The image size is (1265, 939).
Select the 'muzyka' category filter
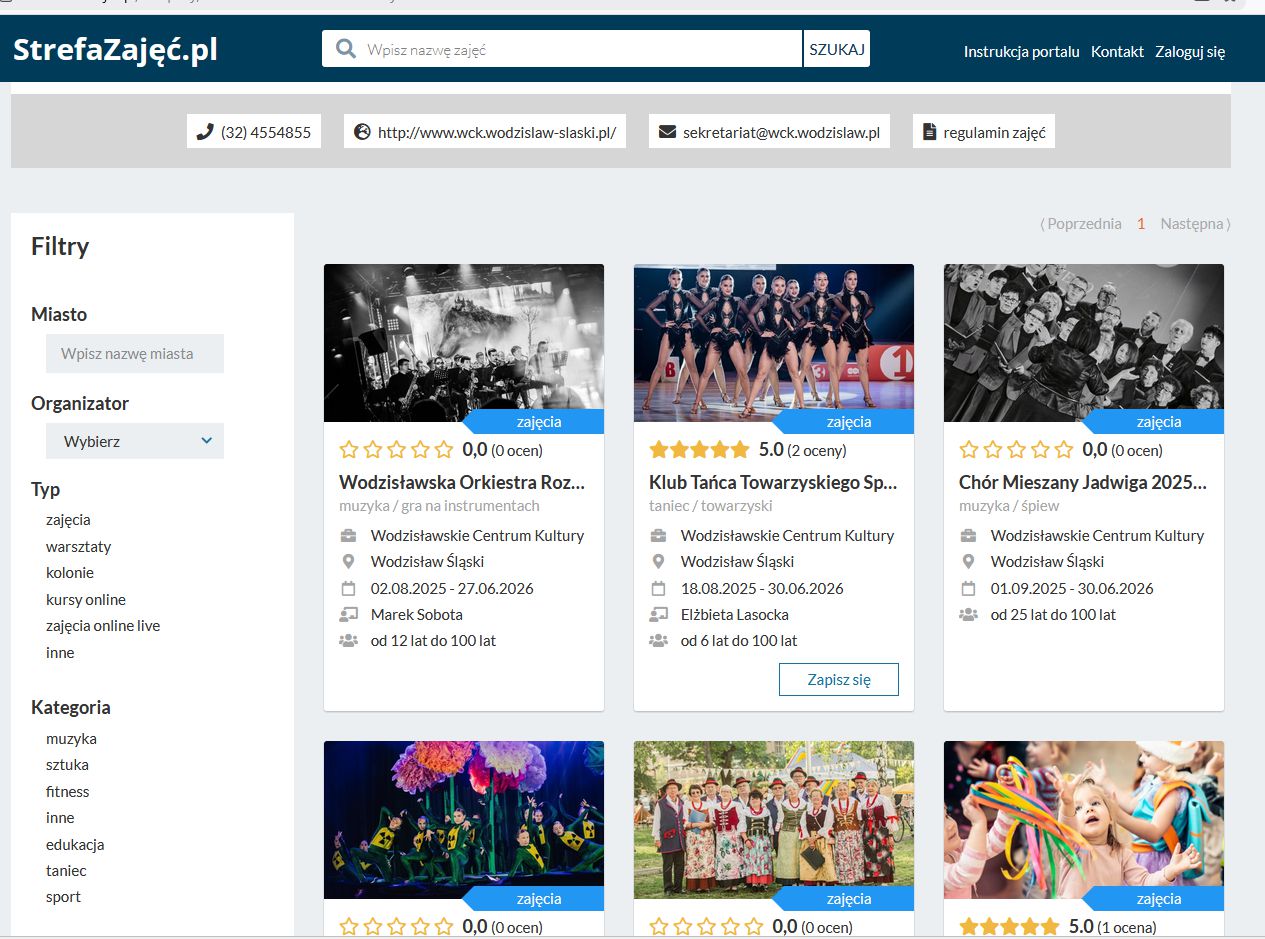(71, 739)
